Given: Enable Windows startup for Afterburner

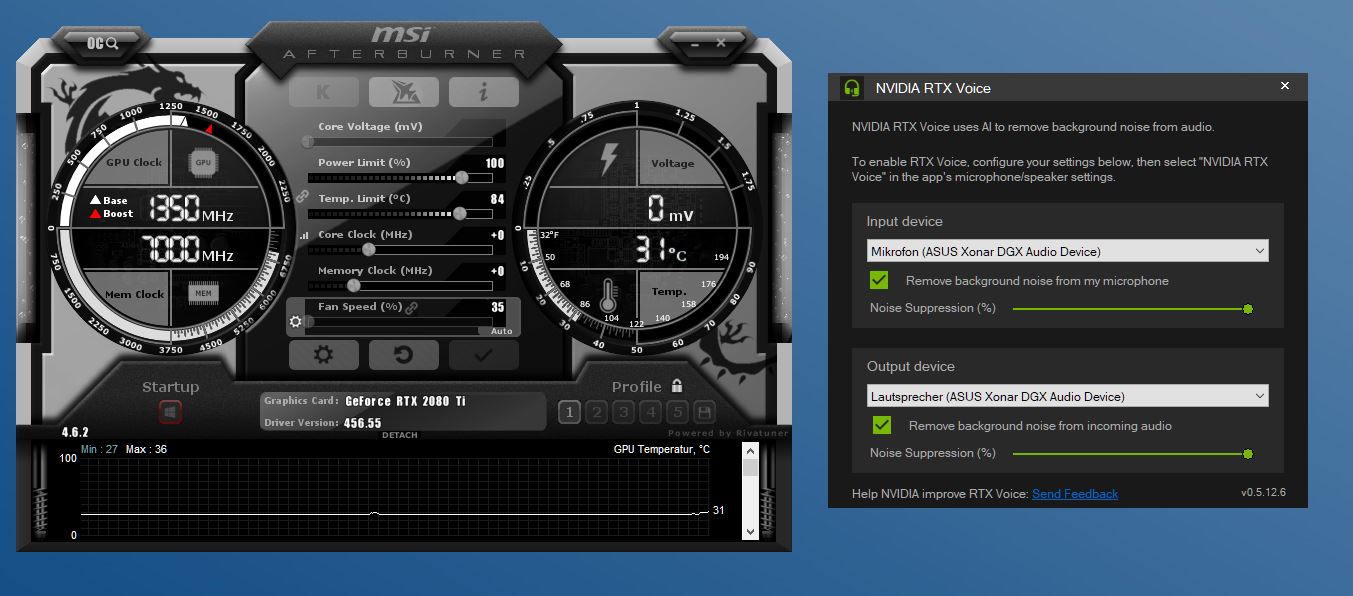Looking at the screenshot, I should [x=170, y=410].
